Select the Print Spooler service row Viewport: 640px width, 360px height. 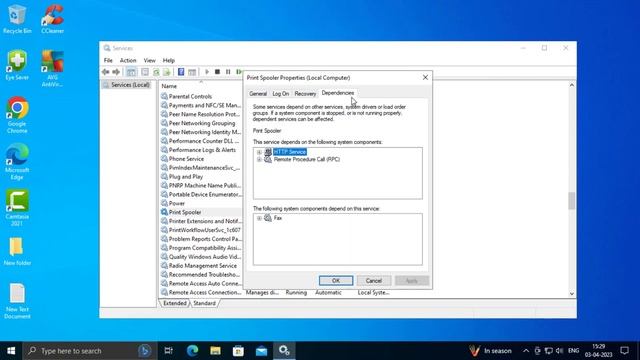coord(201,212)
